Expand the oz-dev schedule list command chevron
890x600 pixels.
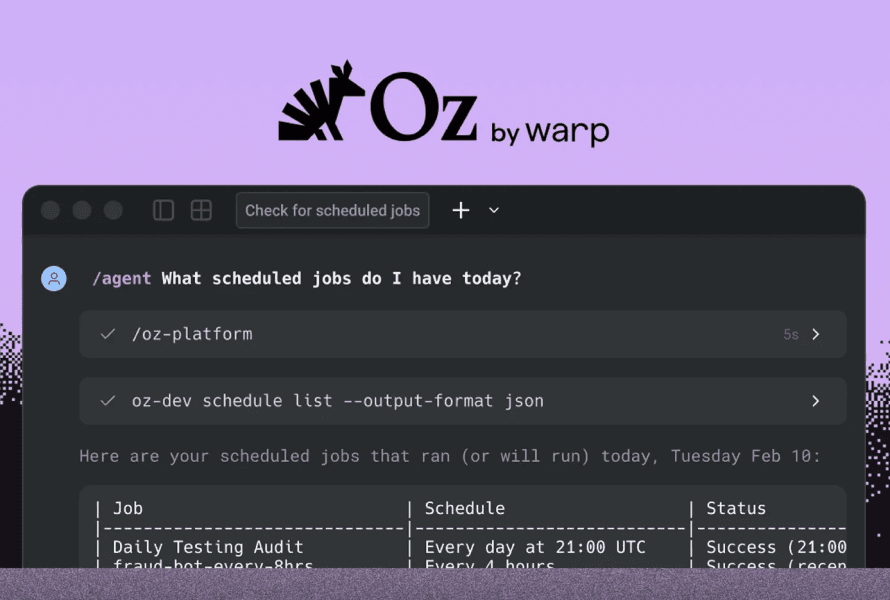[x=816, y=401]
